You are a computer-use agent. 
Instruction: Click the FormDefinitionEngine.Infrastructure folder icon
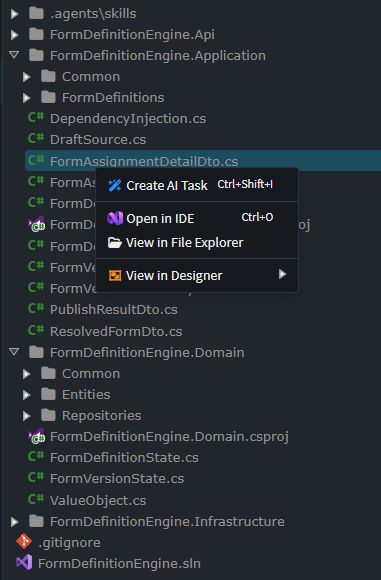point(36,521)
